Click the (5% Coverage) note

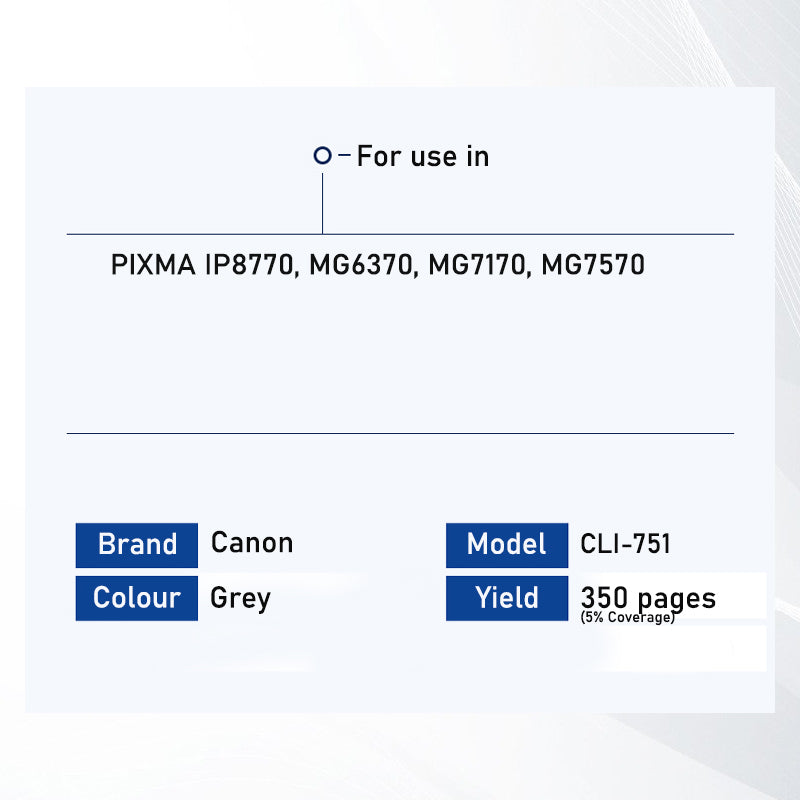pos(627,618)
